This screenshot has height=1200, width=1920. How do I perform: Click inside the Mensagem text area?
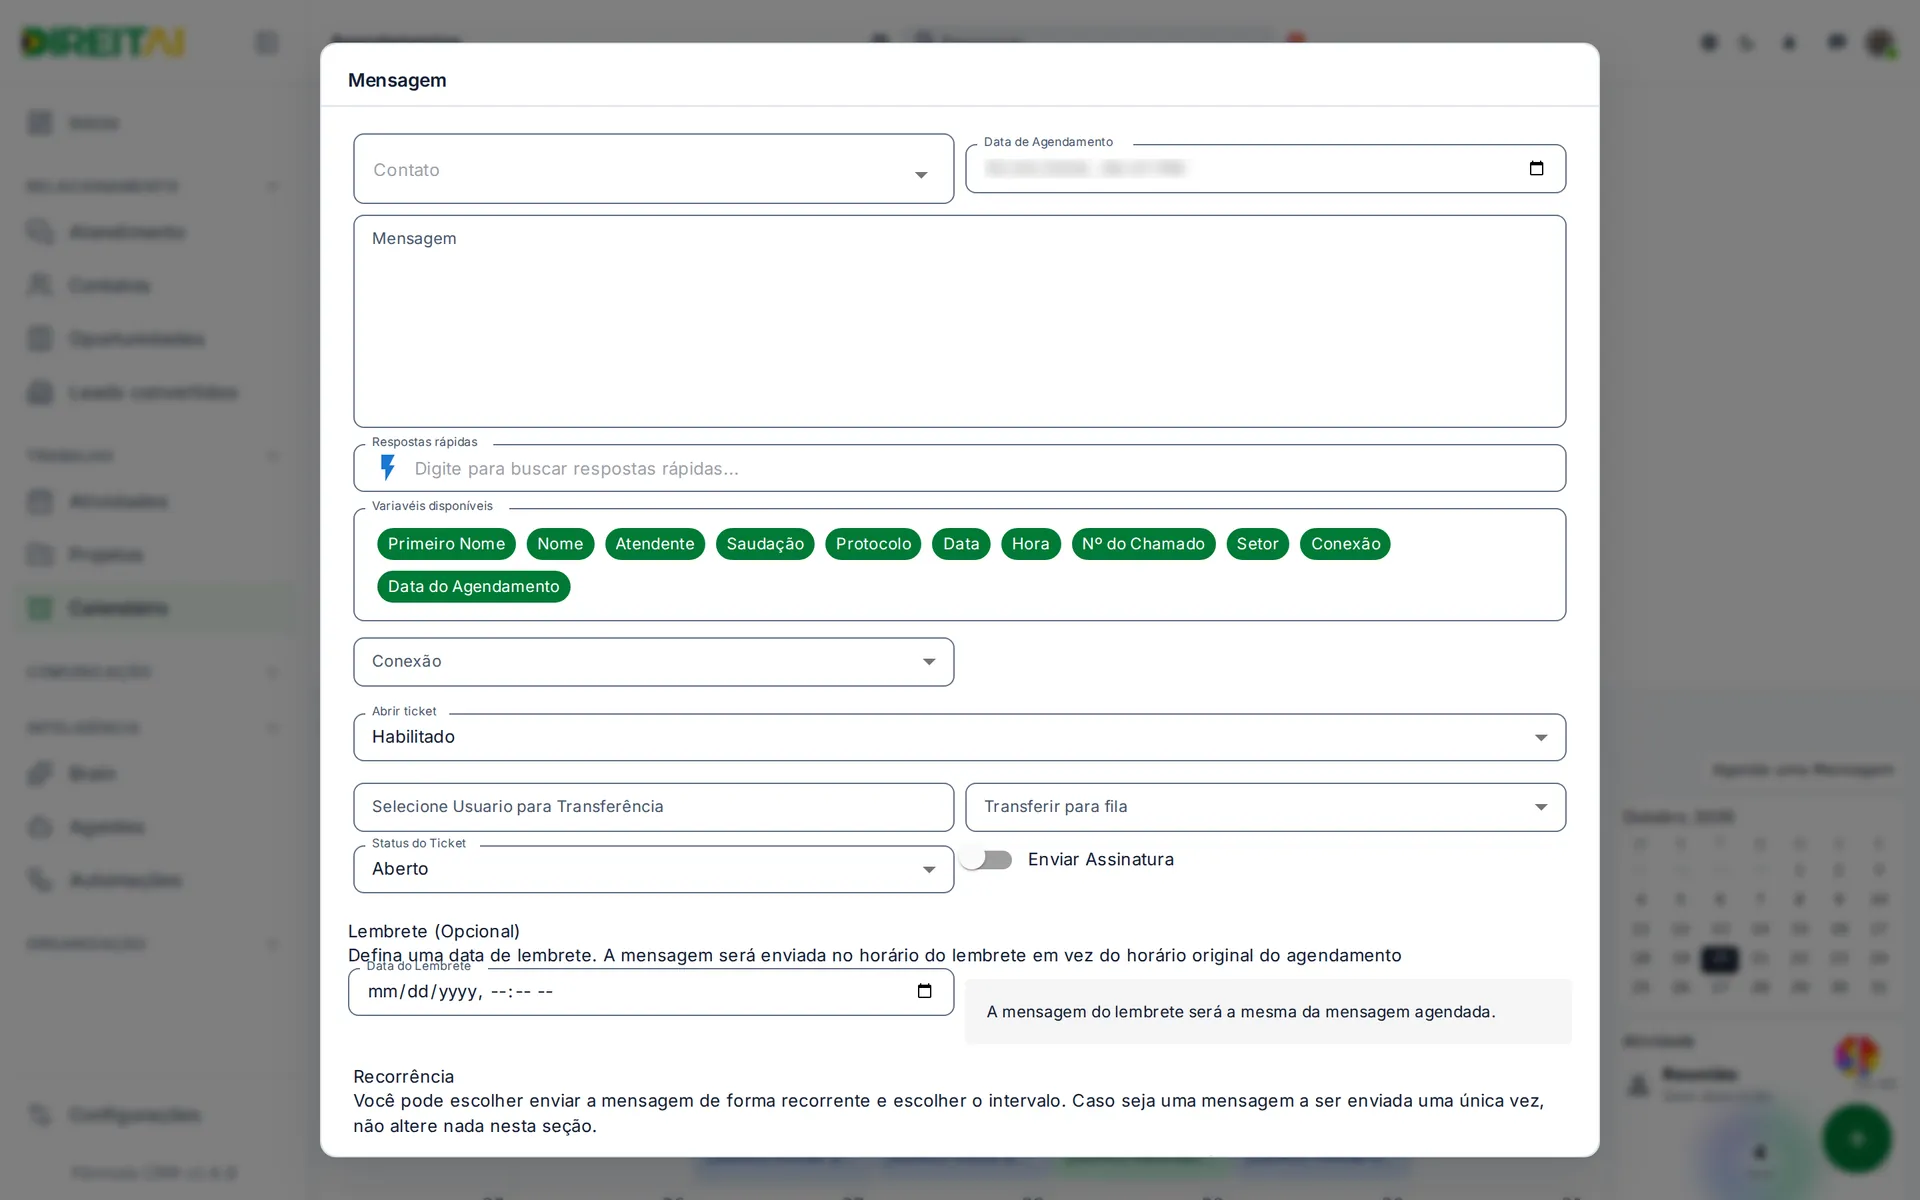click(959, 321)
